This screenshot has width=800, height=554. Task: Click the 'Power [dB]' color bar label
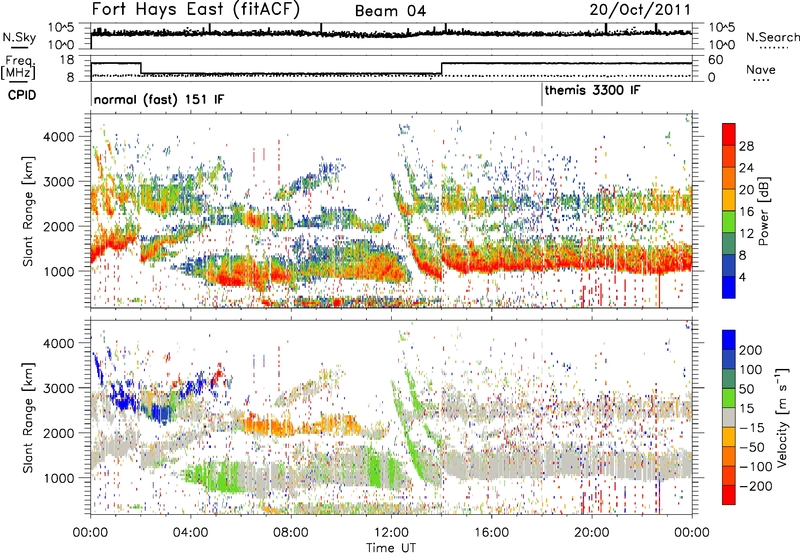click(x=763, y=211)
